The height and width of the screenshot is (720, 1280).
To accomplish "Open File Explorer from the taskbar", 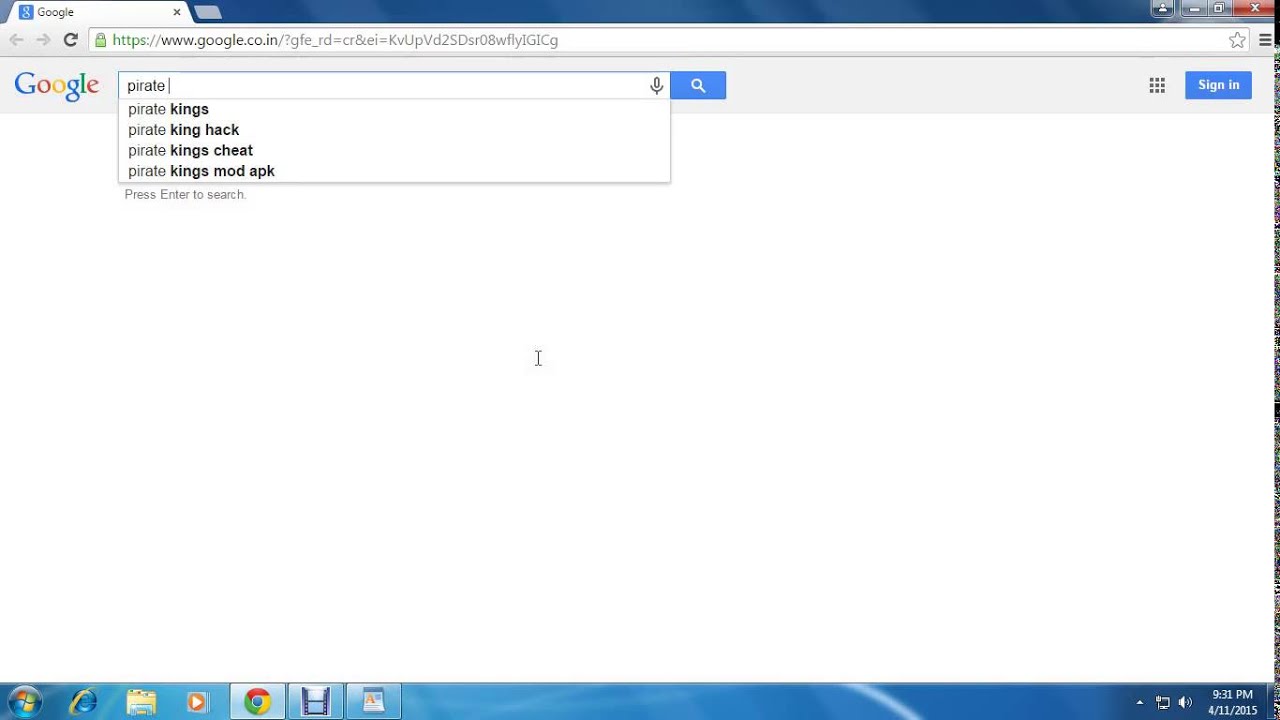I will pos(141,702).
